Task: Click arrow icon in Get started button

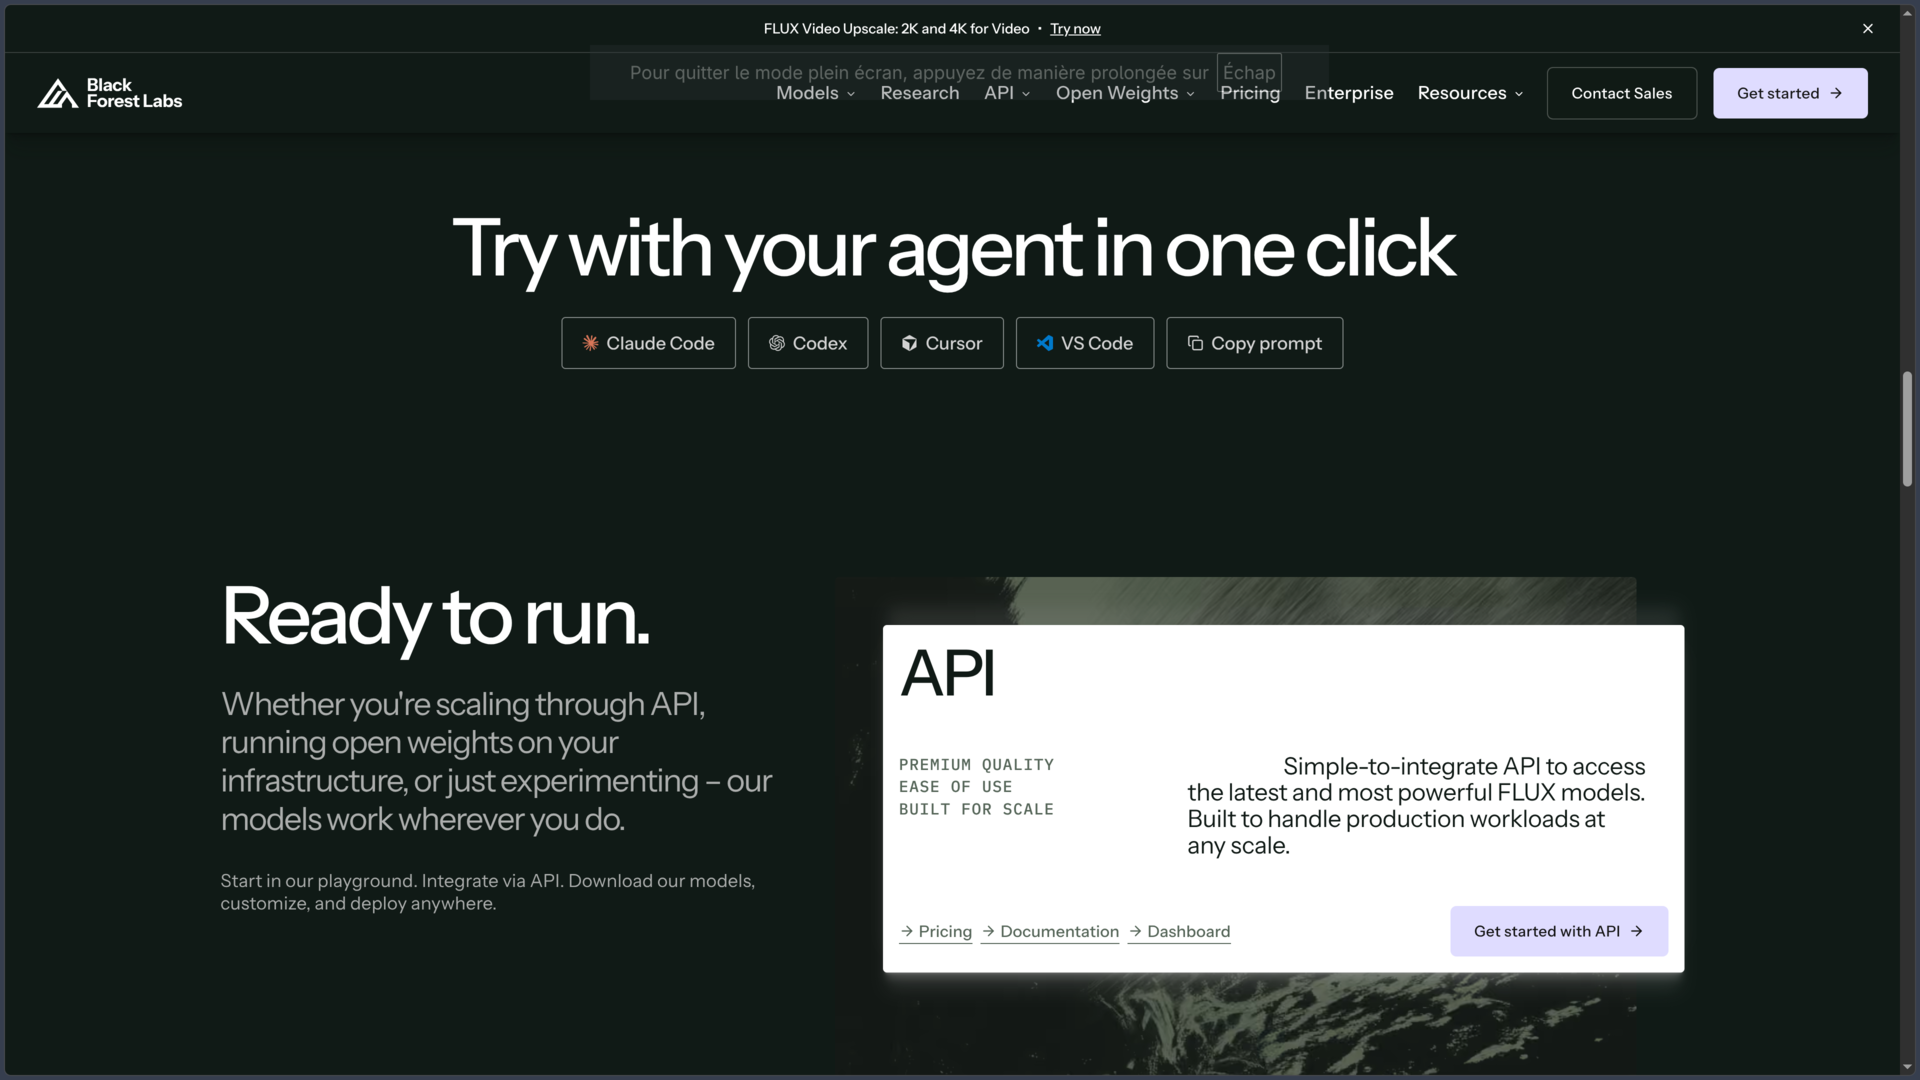Action: 1836,93
